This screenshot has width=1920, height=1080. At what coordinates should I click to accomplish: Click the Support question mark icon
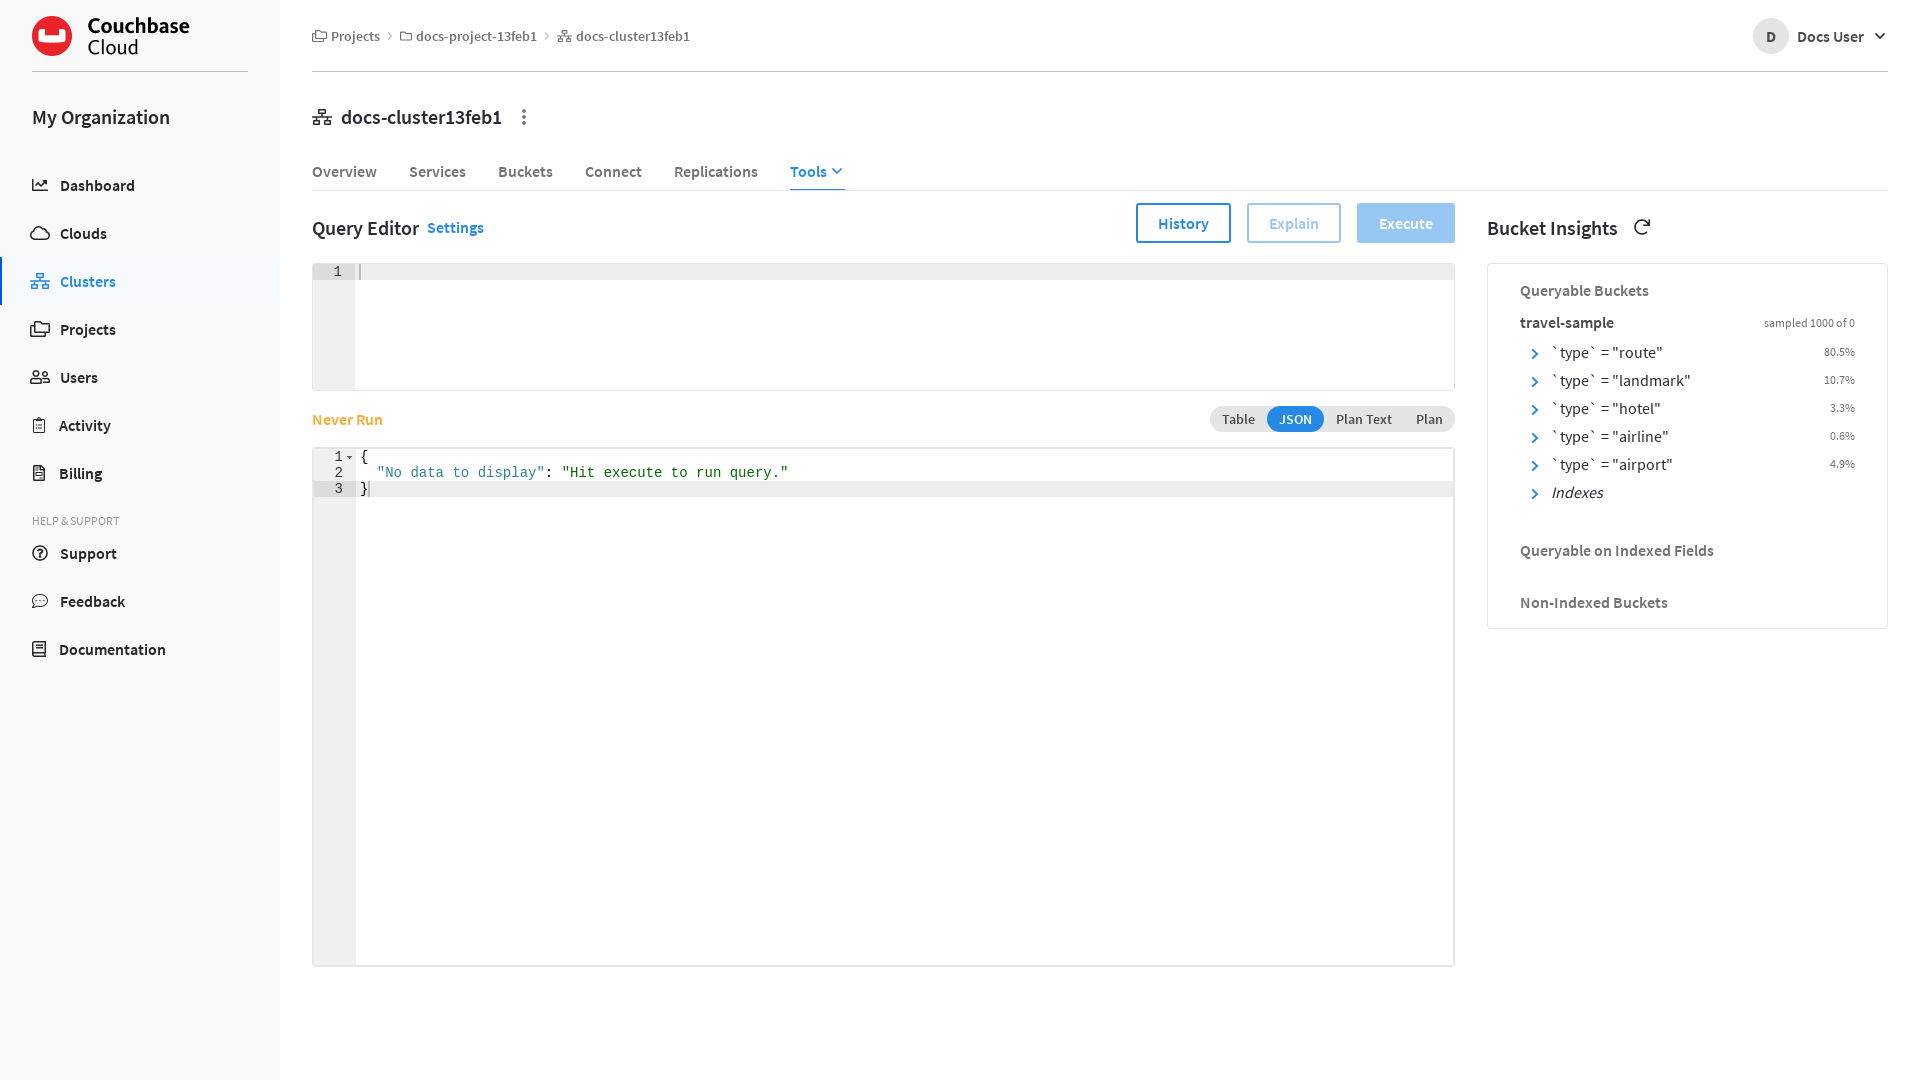(x=40, y=553)
